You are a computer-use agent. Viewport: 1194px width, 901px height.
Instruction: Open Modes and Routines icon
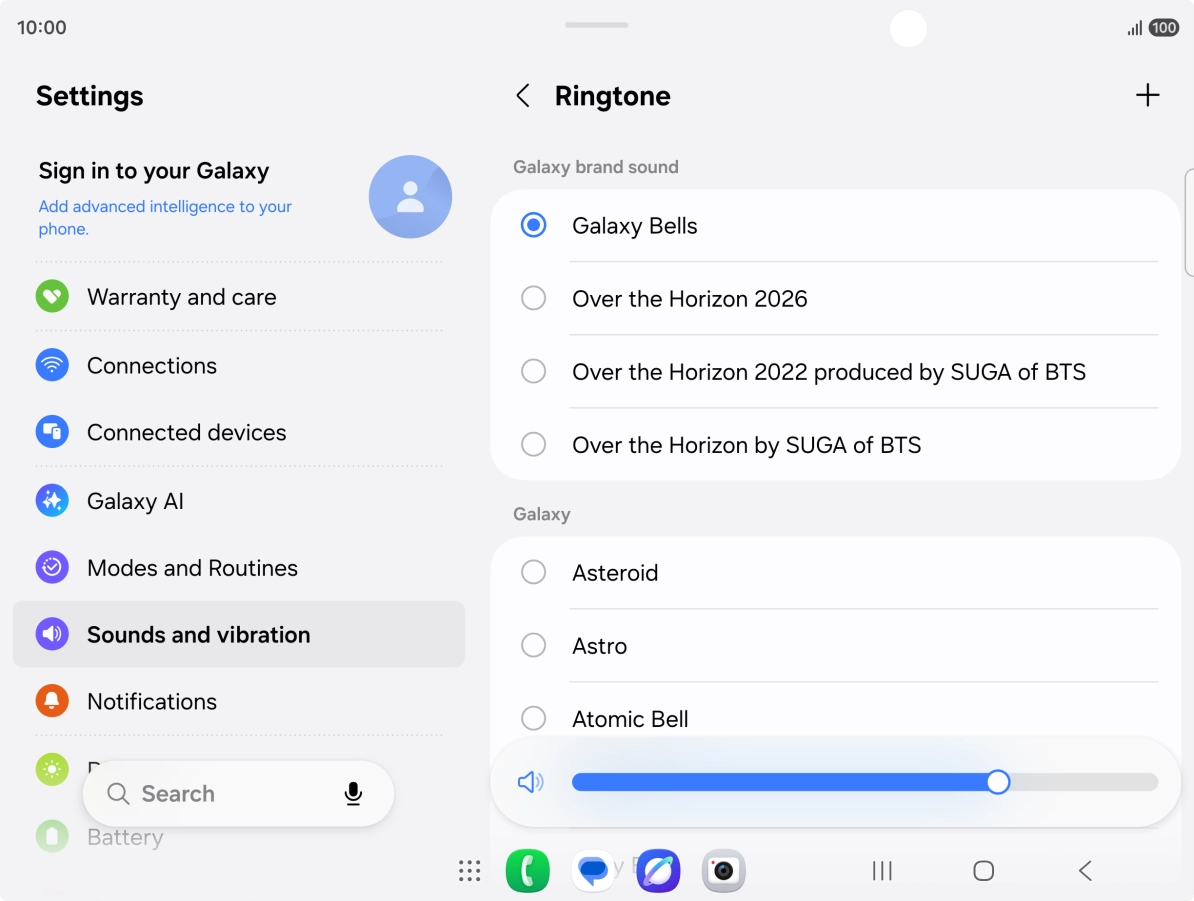point(52,567)
